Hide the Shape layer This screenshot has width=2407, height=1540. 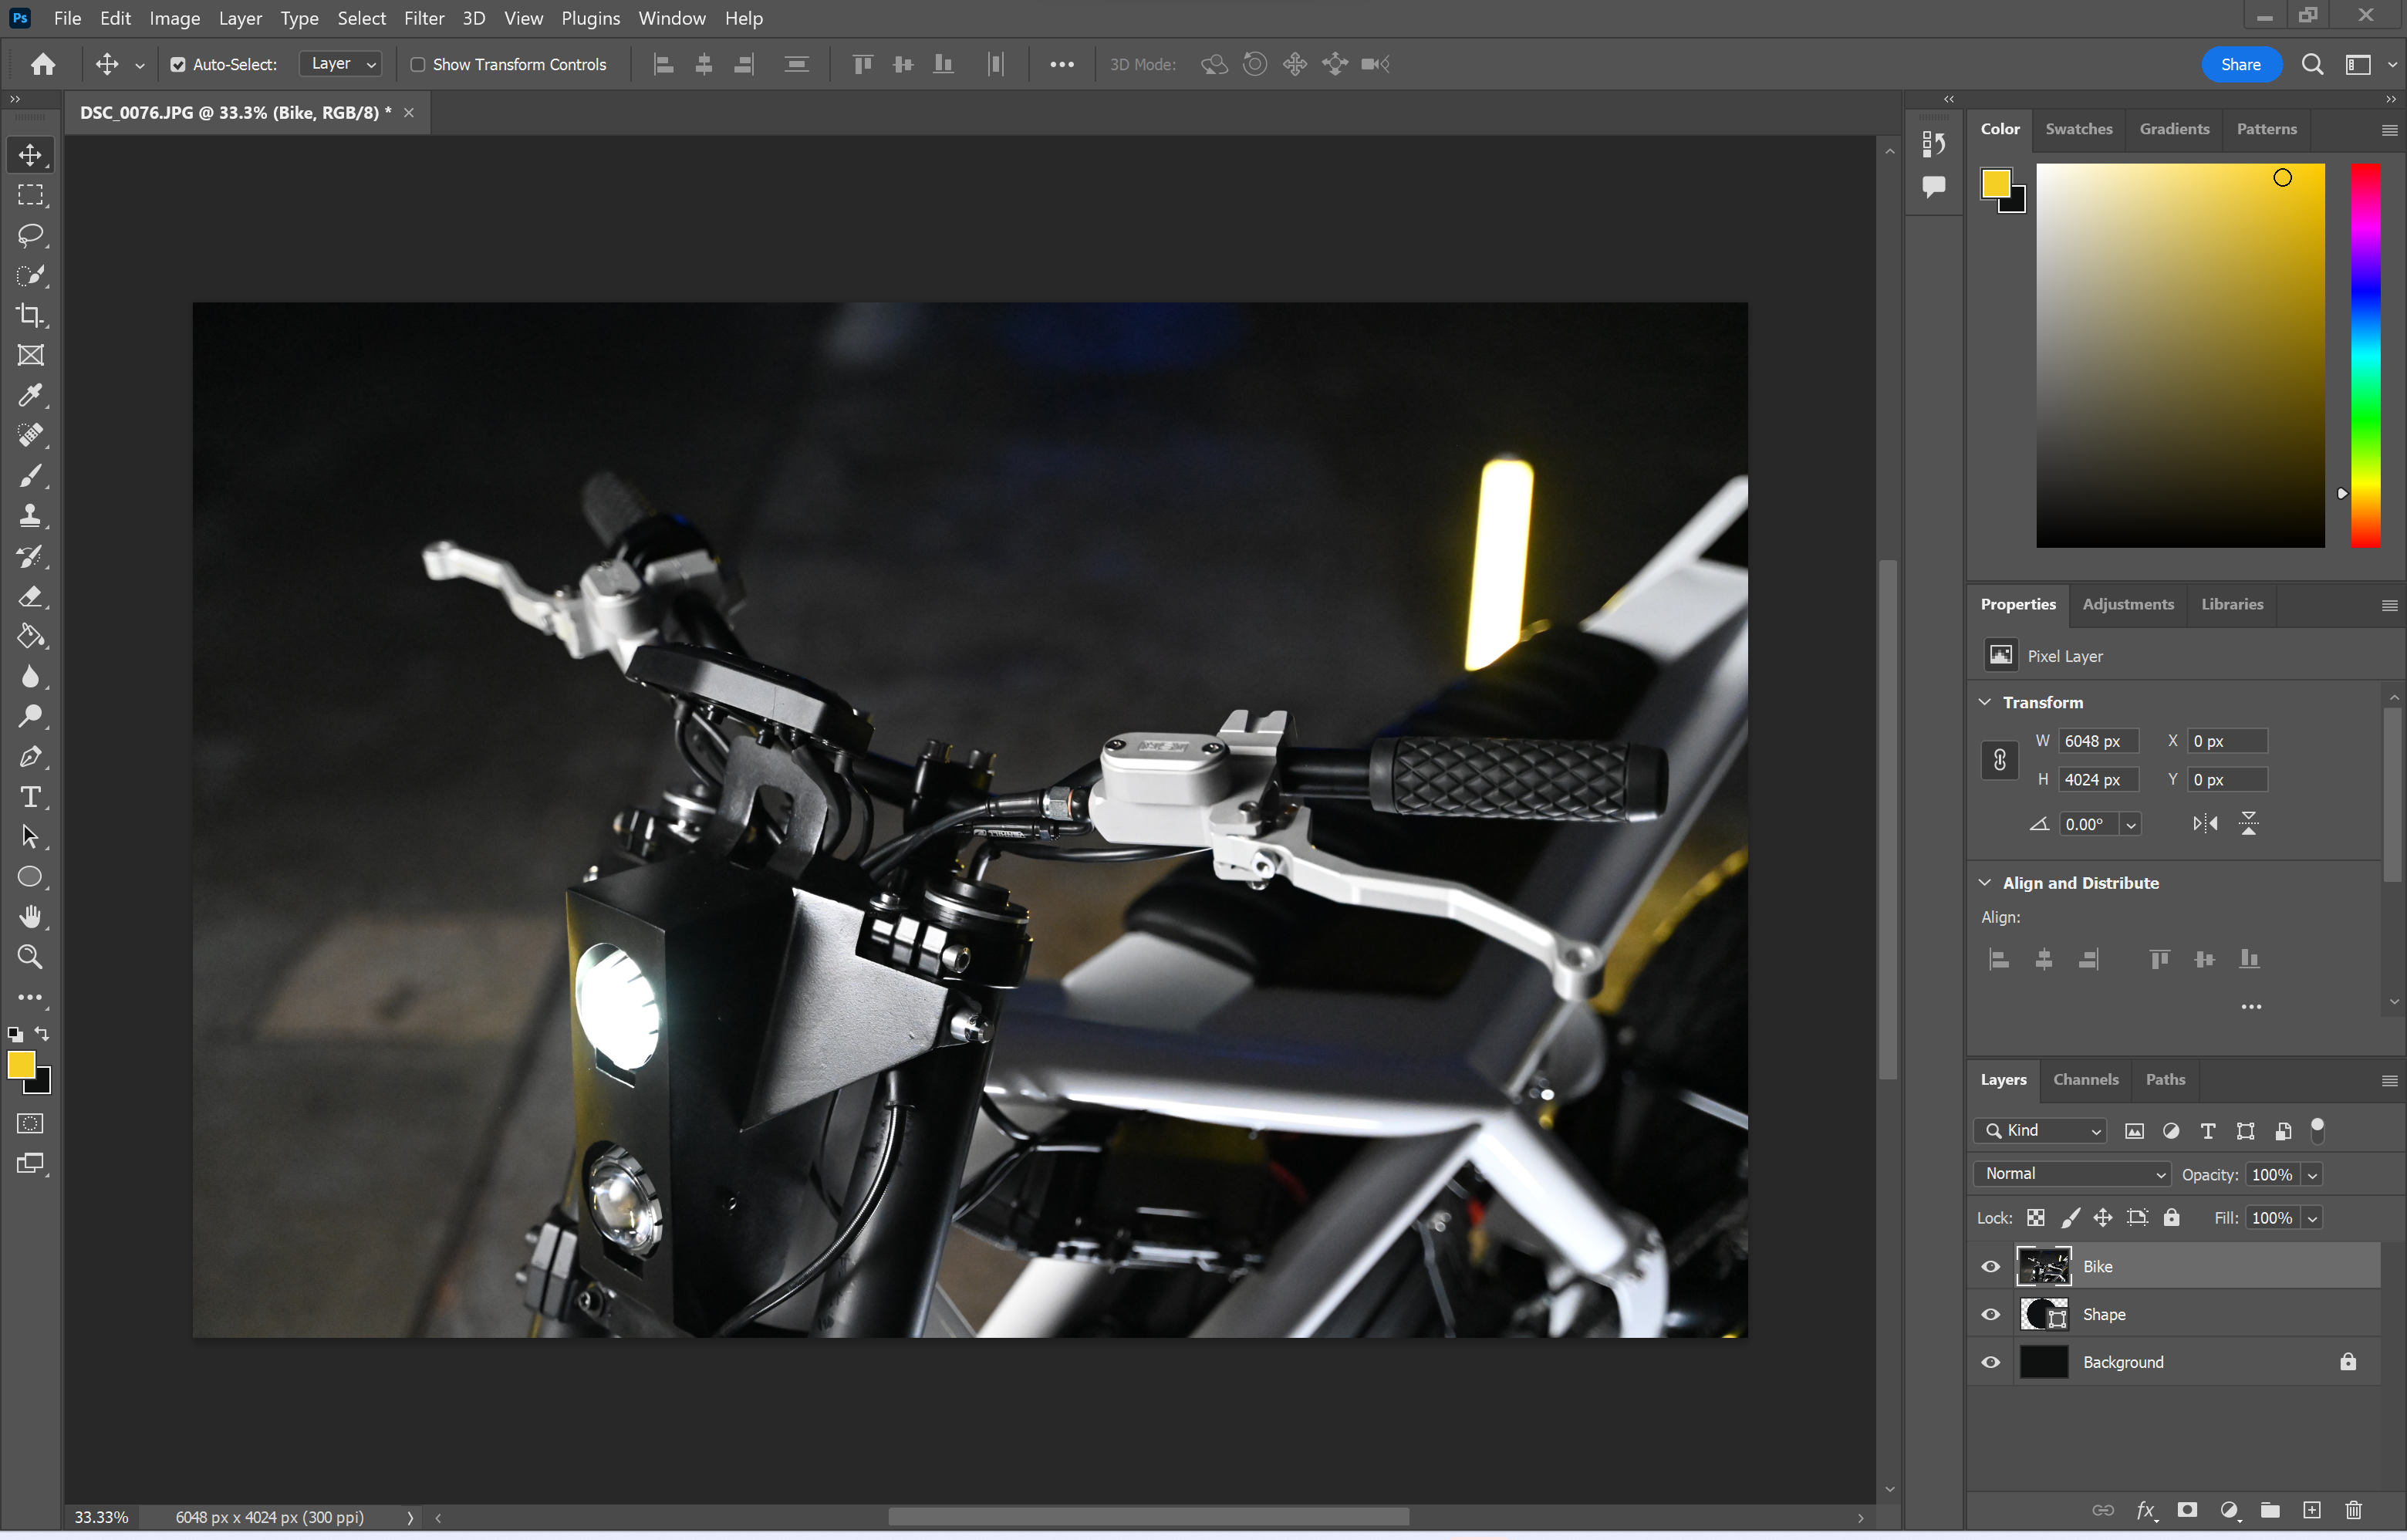click(x=1991, y=1315)
